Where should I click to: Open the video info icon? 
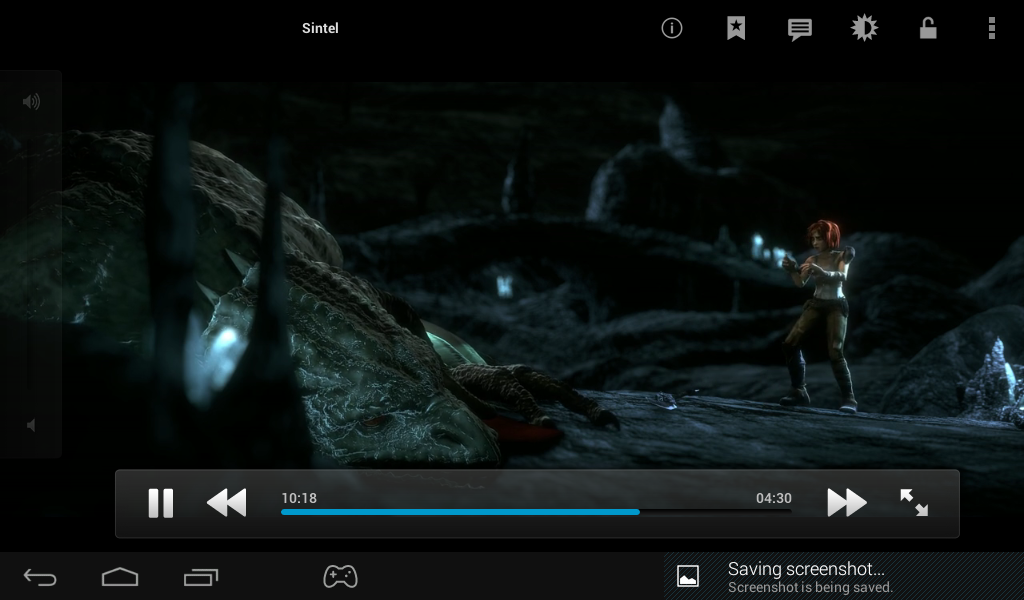672,28
